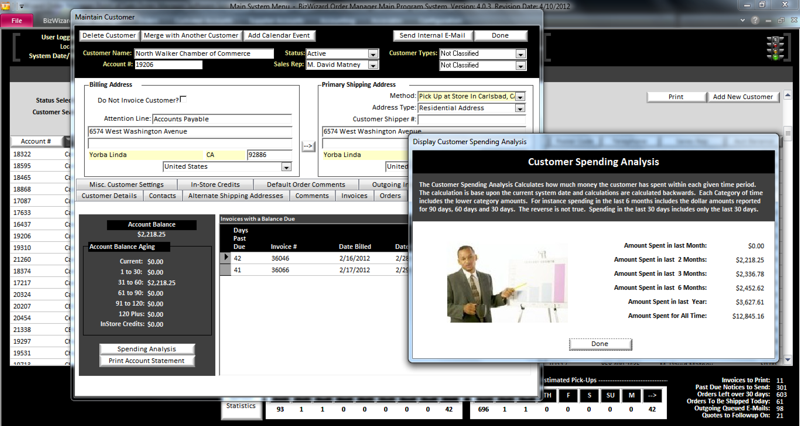Click Past Due Notices to Send count
Screen dimensions: 800x426
click(781, 387)
